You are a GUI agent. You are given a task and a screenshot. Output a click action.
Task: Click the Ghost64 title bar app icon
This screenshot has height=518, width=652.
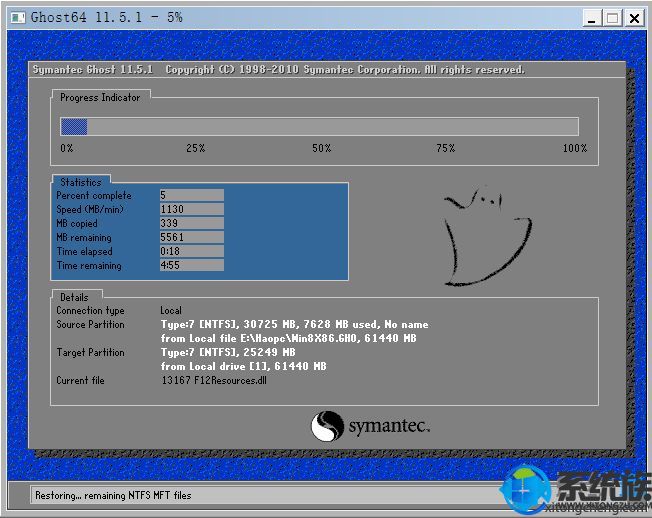tap(18, 17)
